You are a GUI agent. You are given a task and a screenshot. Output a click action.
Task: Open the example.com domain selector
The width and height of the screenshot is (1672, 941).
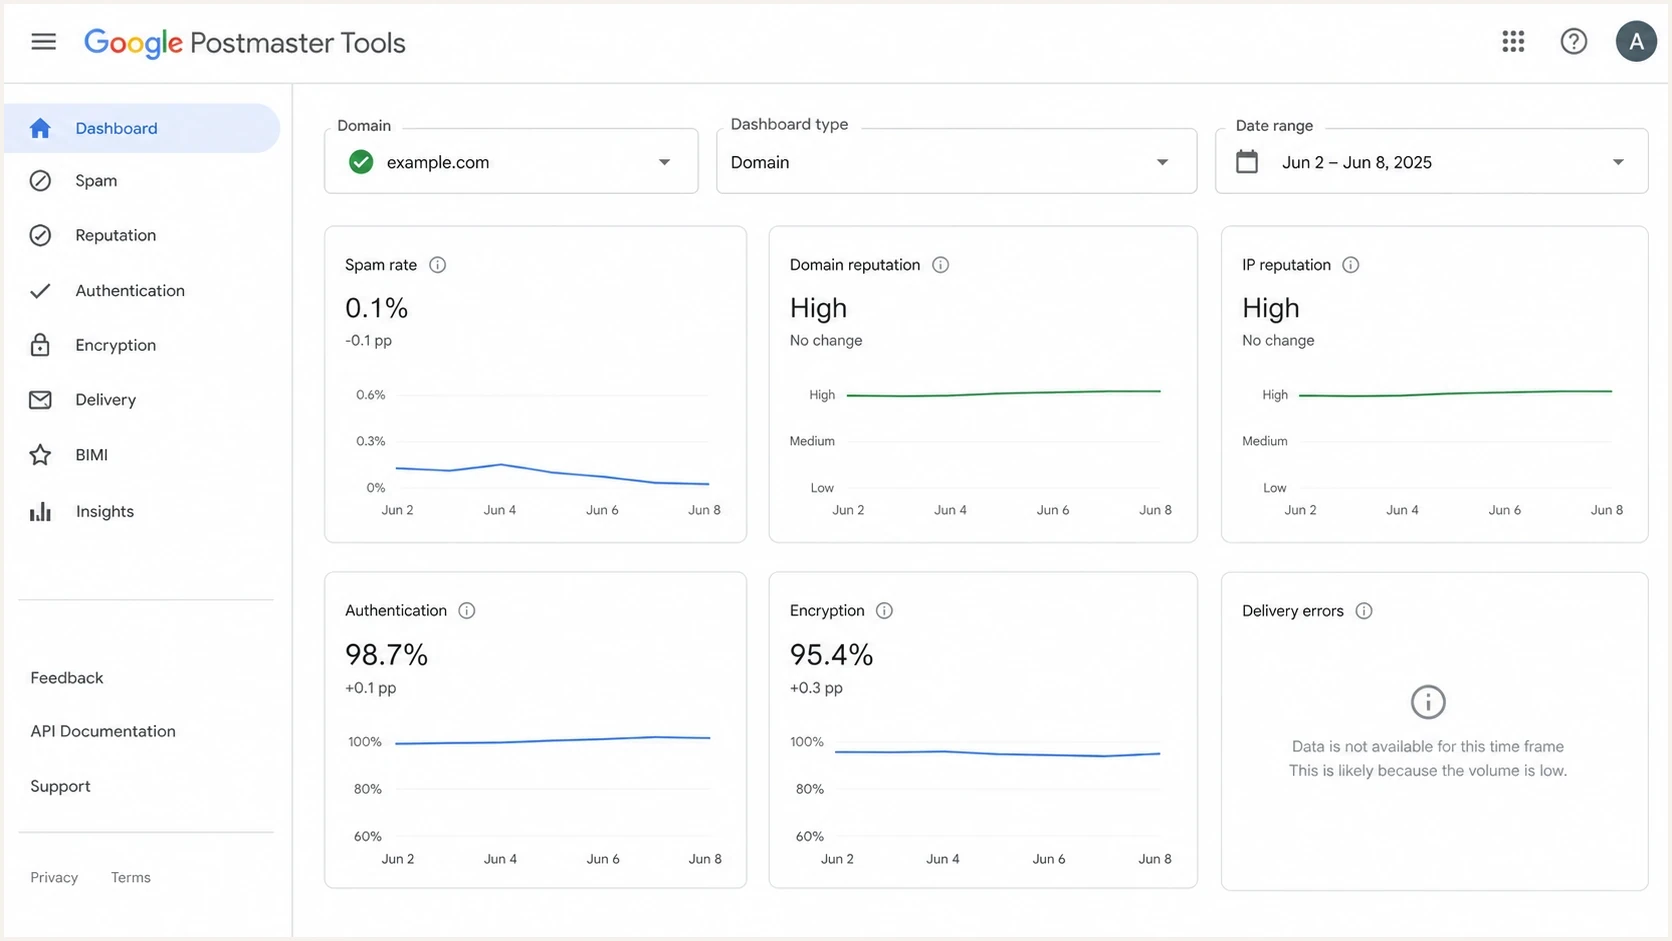(511, 161)
